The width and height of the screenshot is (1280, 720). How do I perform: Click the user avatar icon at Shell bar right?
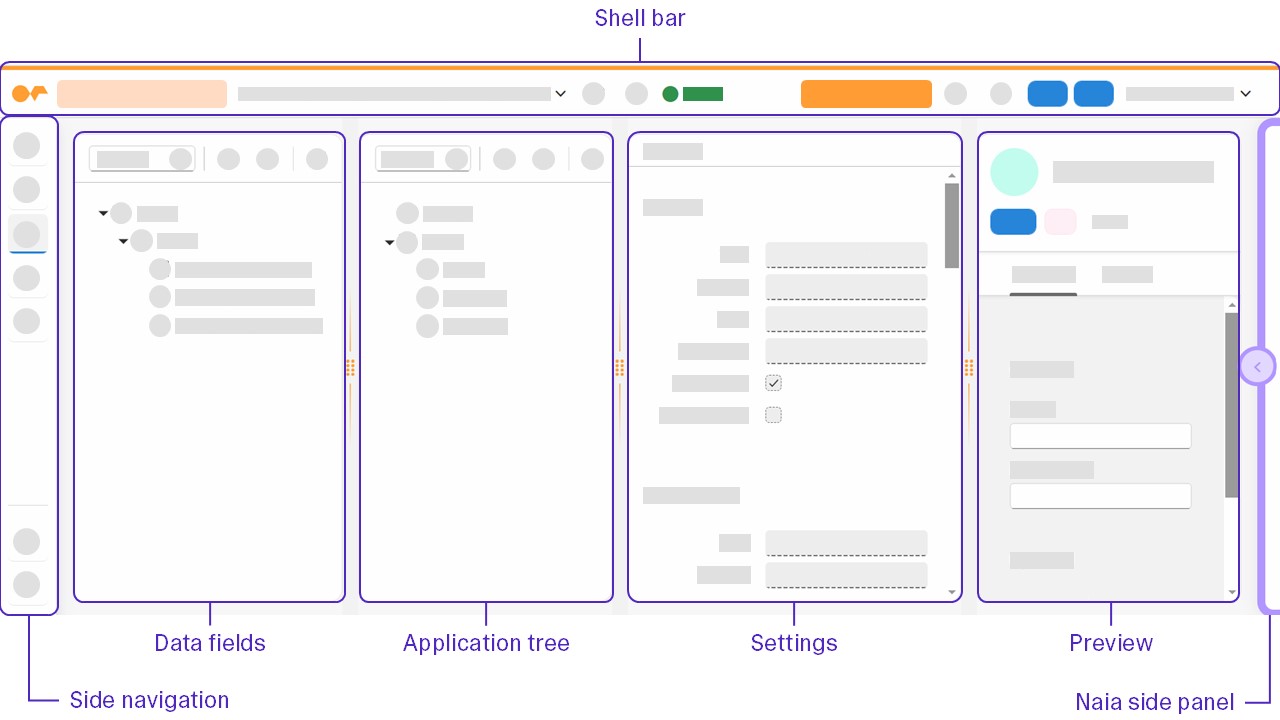click(x=1001, y=93)
